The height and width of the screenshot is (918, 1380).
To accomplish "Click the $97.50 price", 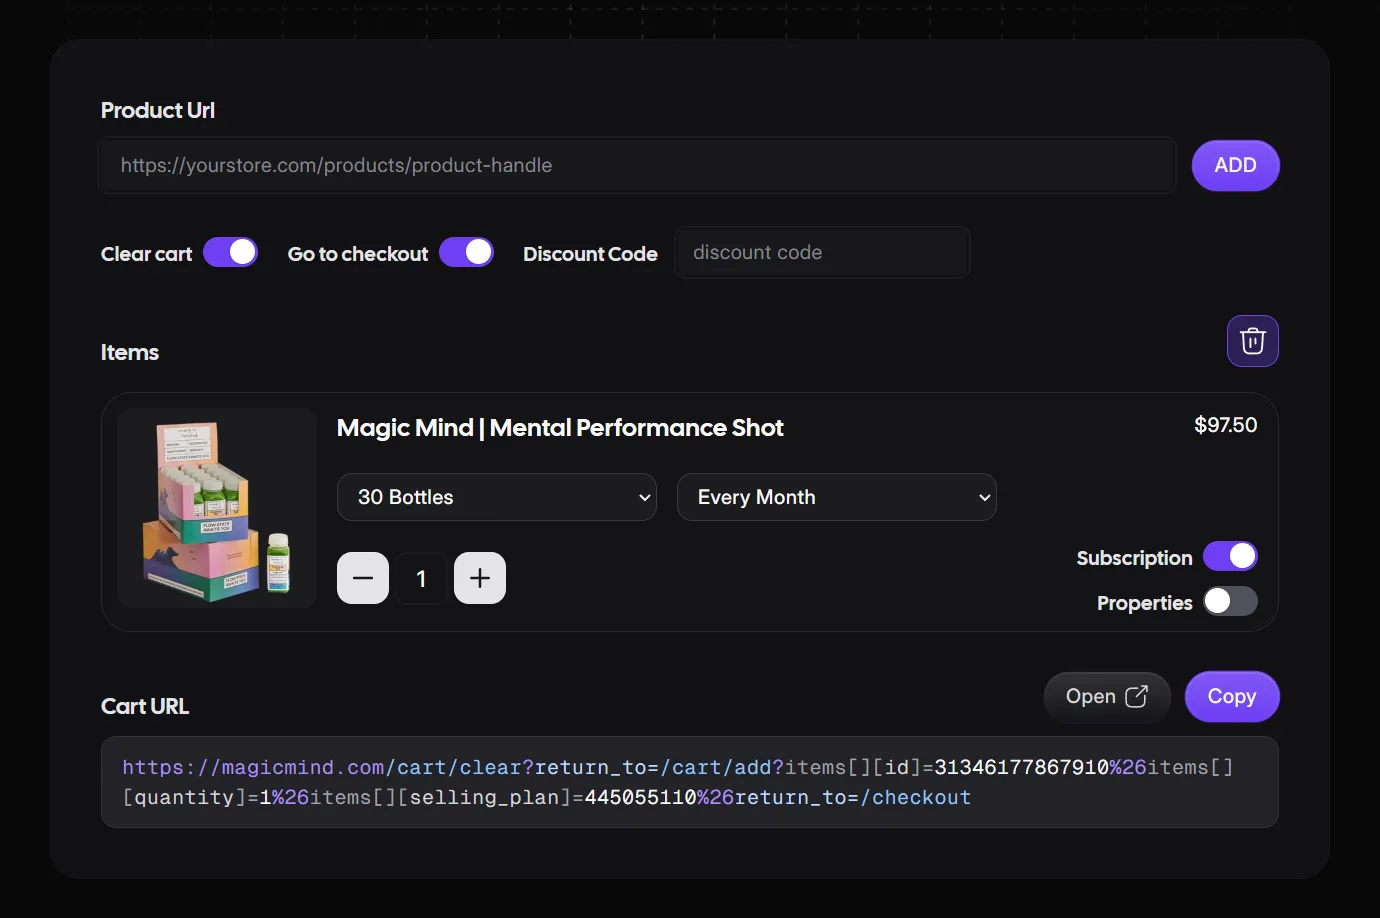I will pos(1226,425).
